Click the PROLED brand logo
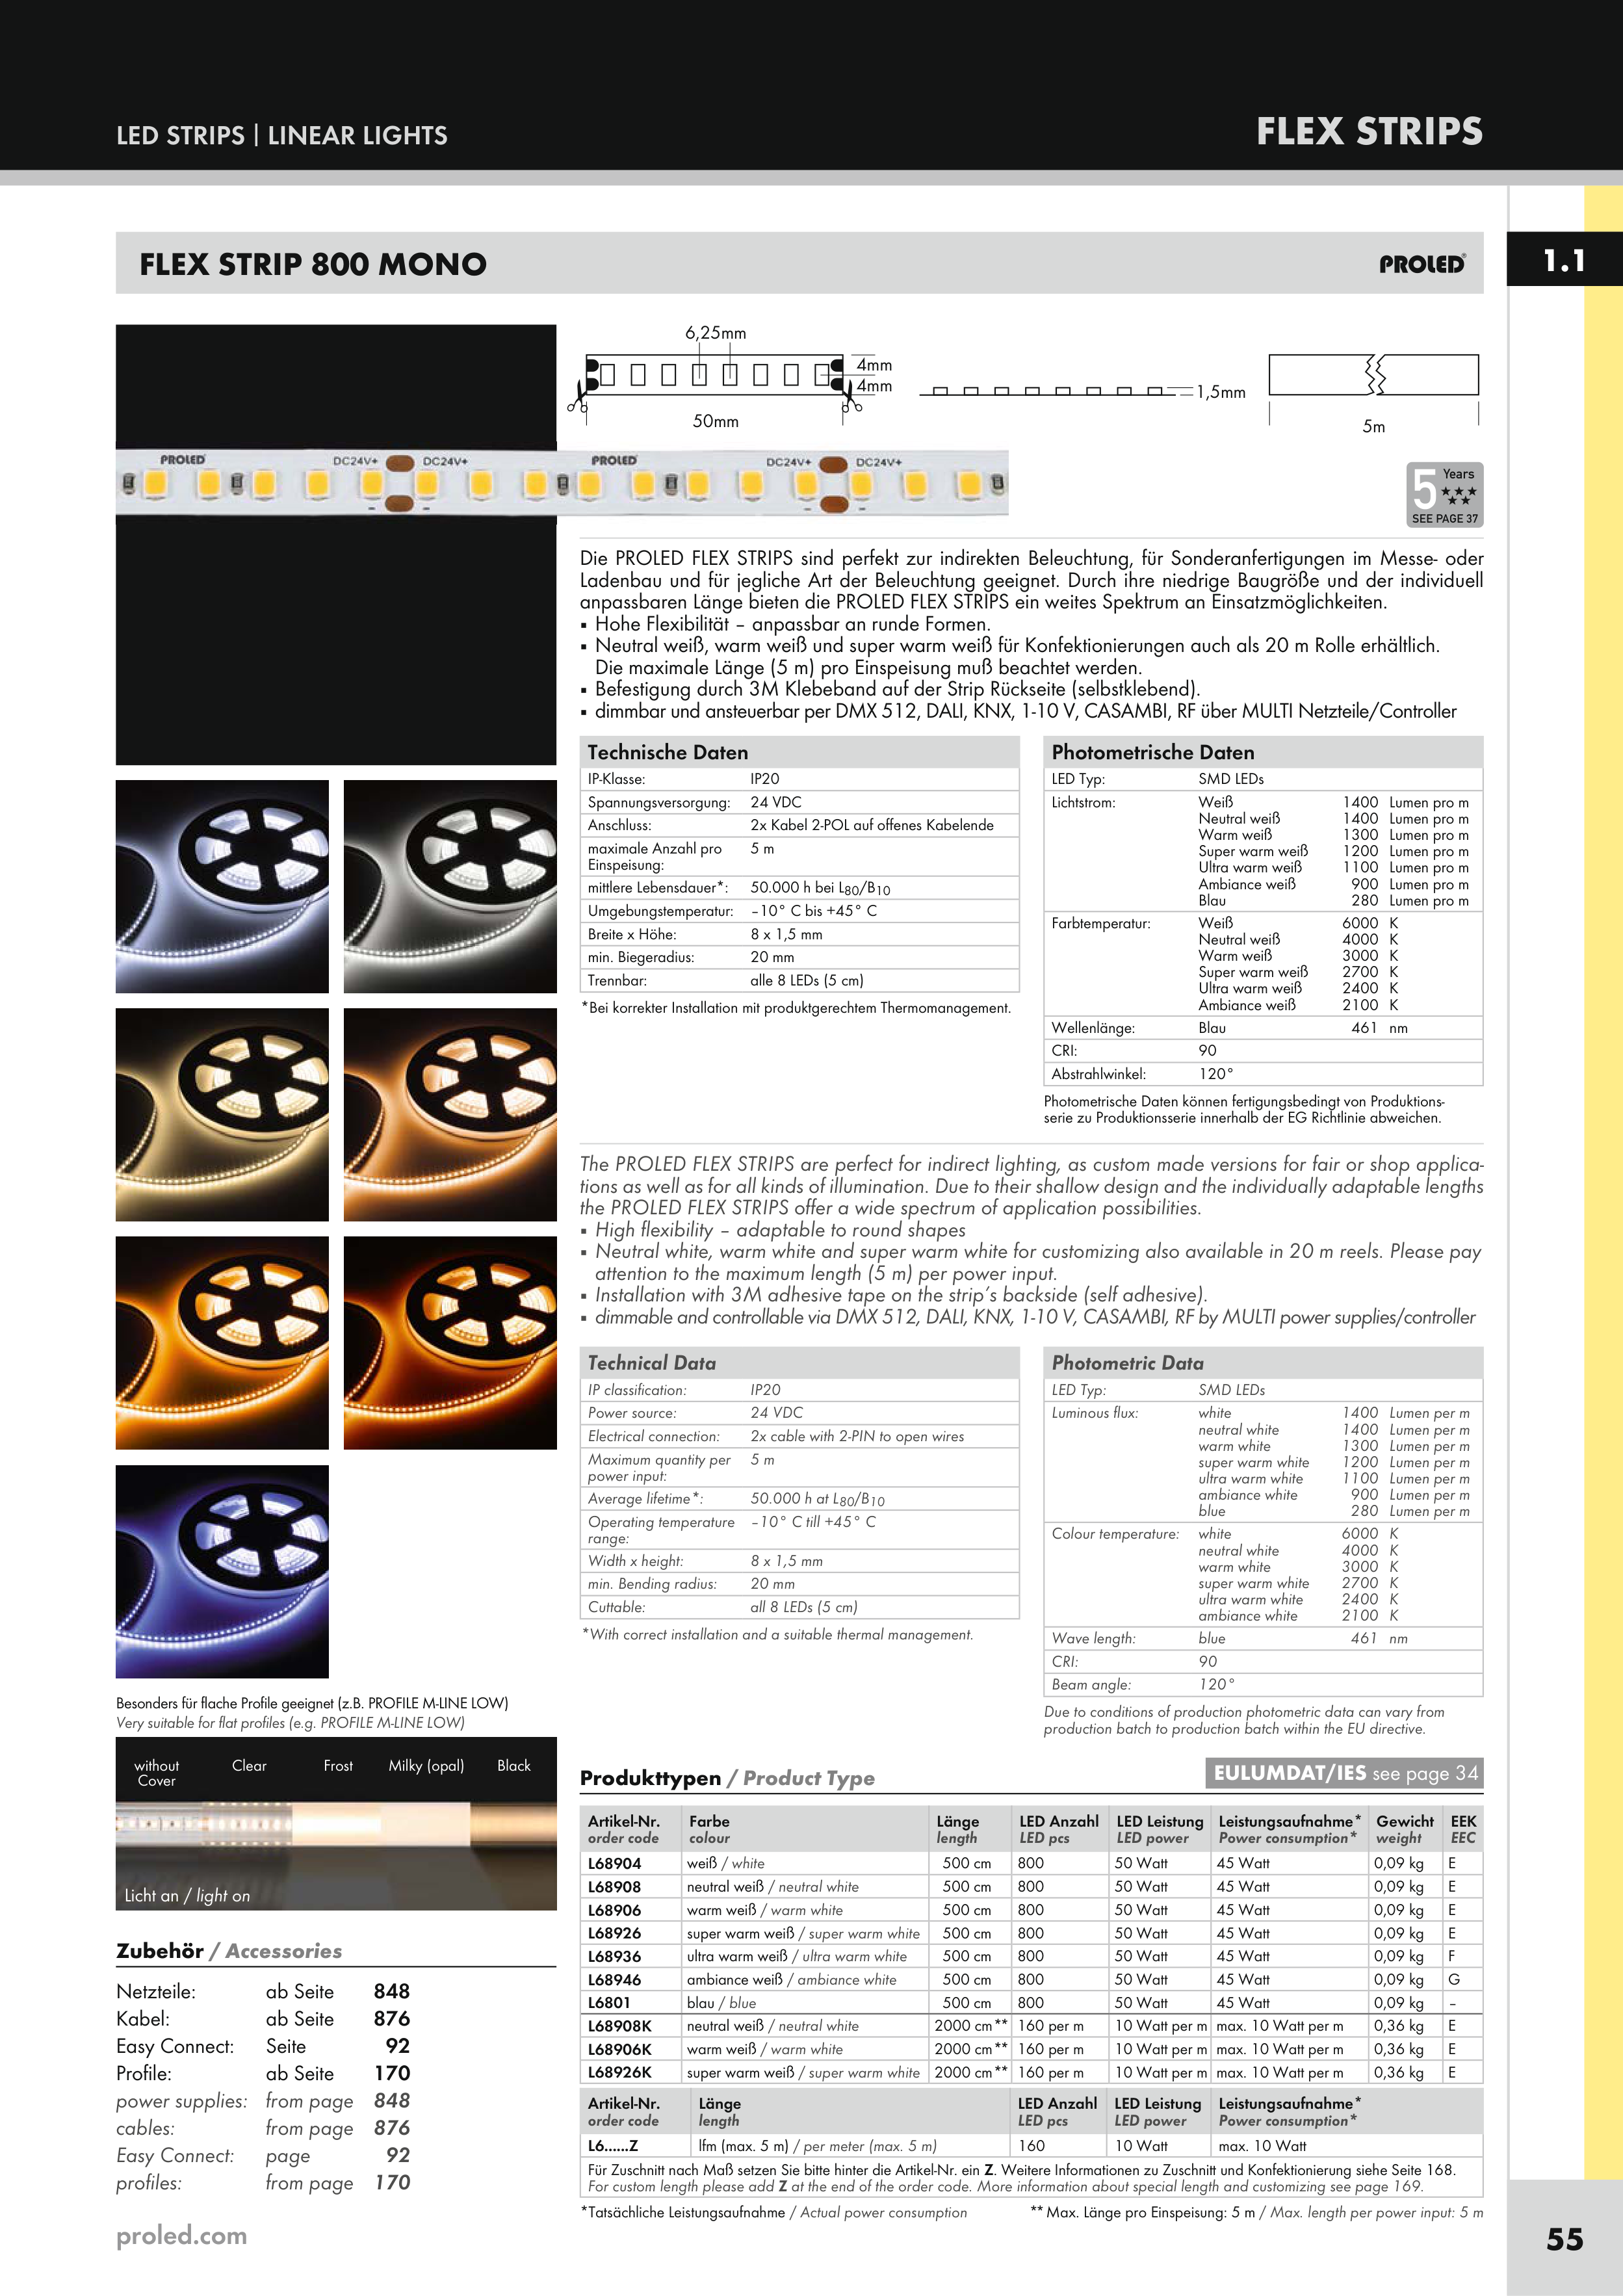This screenshot has height=2296, width=1623. (x=1422, y=264)
